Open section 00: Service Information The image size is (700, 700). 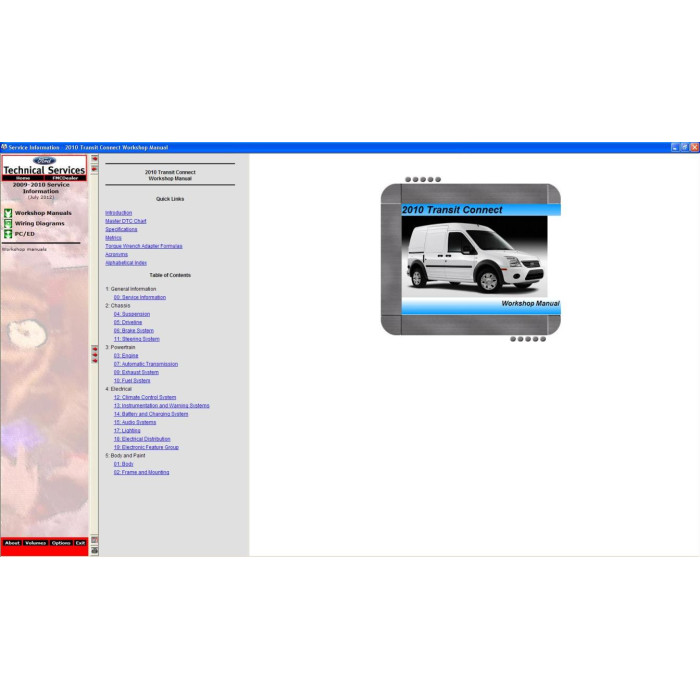(140, 297)
